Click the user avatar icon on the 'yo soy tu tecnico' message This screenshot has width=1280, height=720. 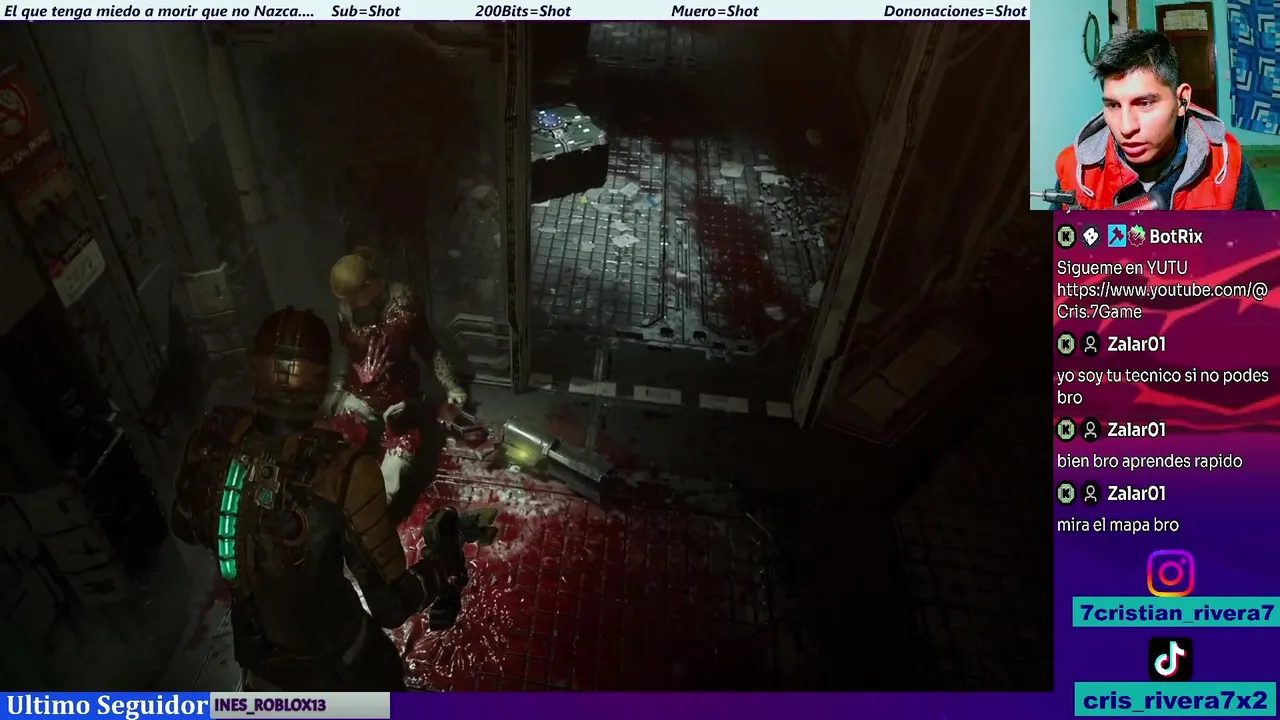coord(1091,344)
